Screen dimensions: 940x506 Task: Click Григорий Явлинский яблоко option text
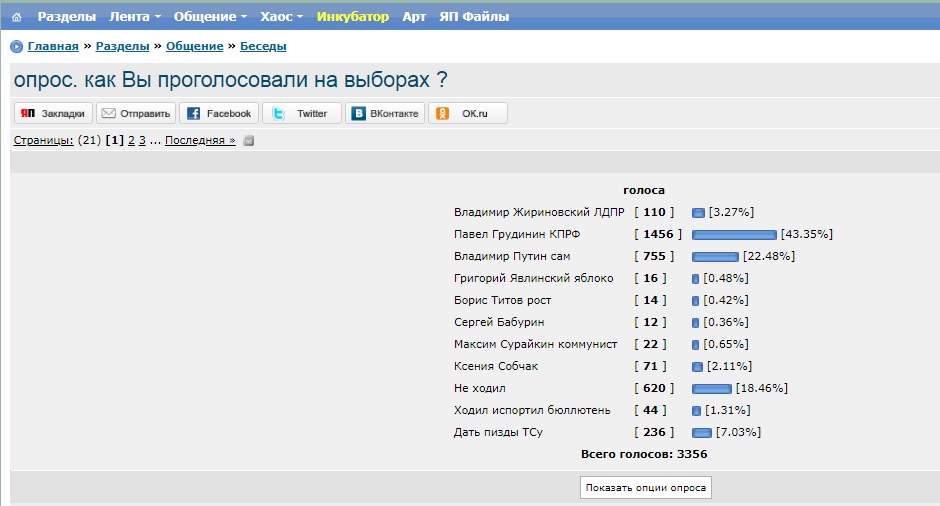coord(534,278)
